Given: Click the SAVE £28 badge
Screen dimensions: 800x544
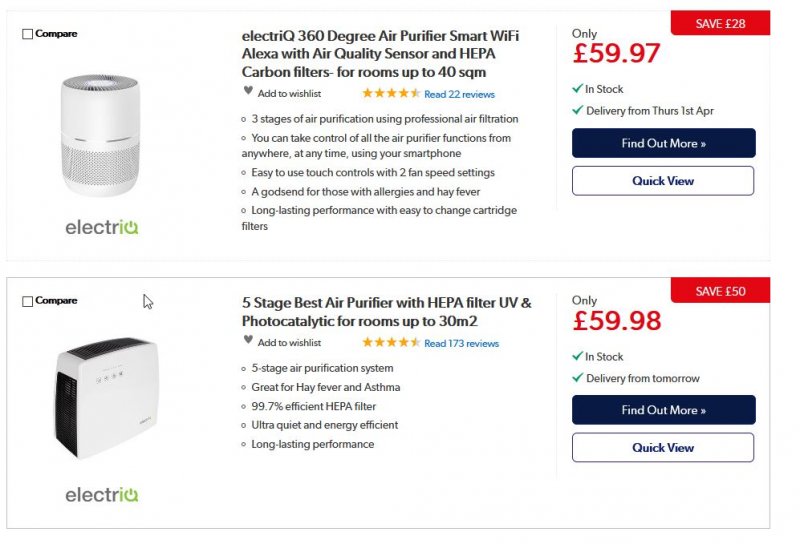Looking at the screenshot, I should [720, 23].
